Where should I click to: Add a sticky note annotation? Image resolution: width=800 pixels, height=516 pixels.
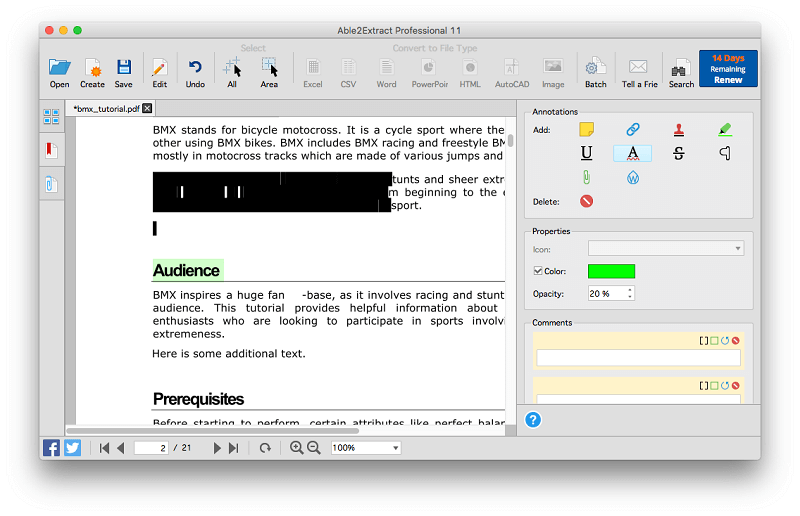pyautogui.click(x=586, y=130)
